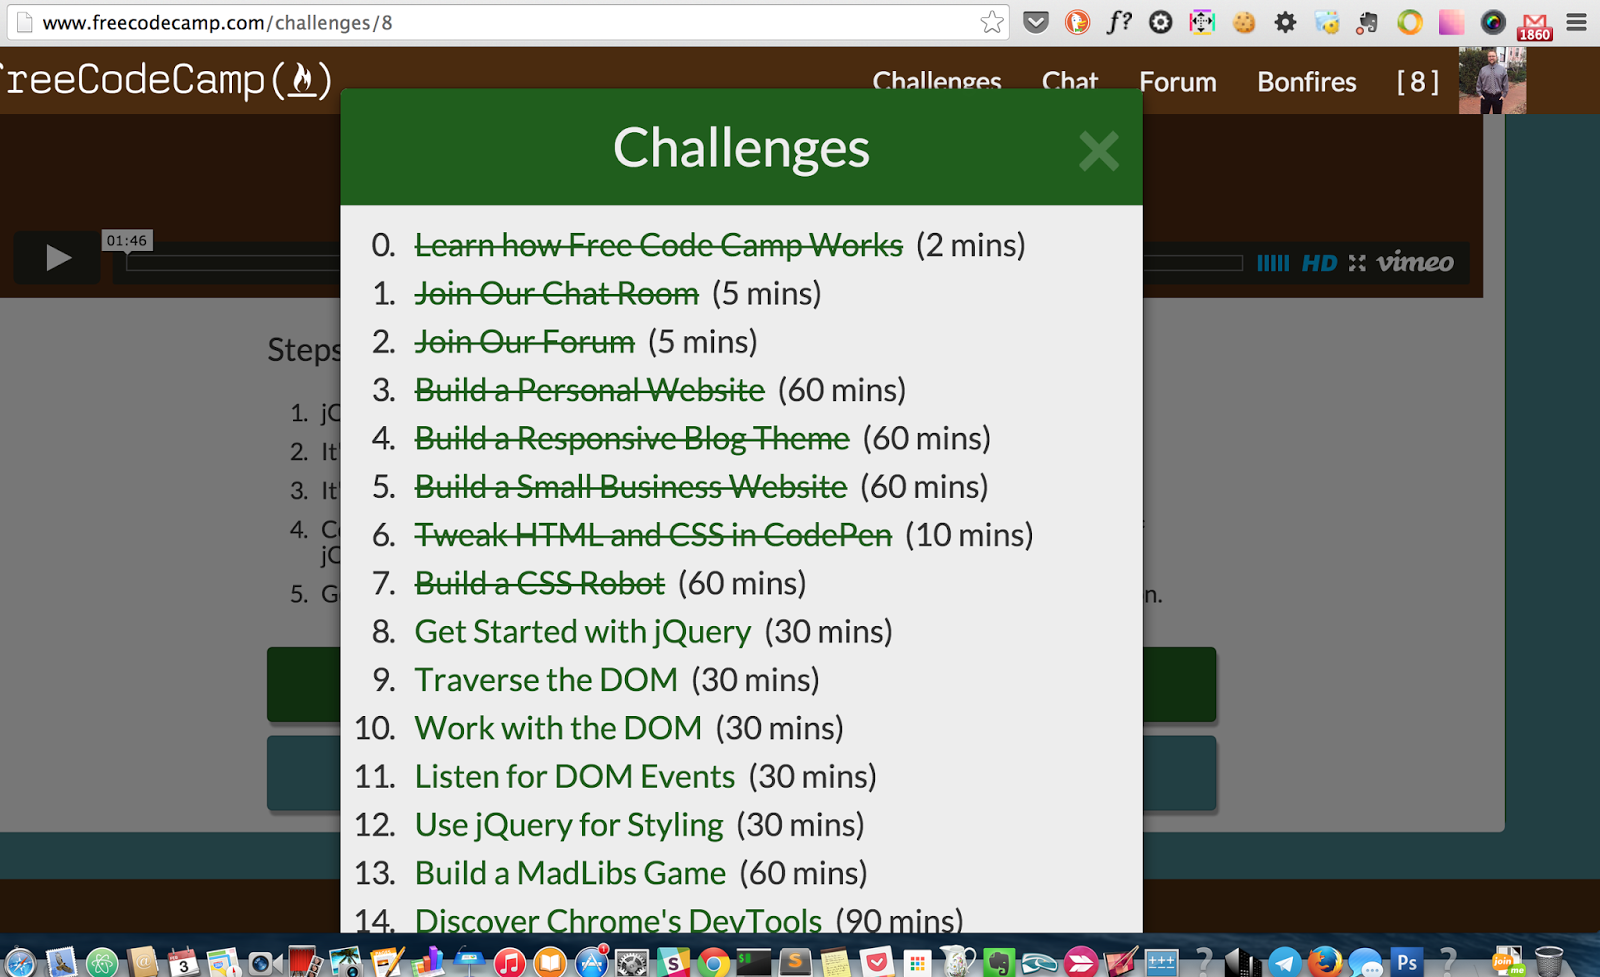Open Terminal from the dock
Image resolution: width=1600 pixels, height=977 pixels.
click(754, 963)
